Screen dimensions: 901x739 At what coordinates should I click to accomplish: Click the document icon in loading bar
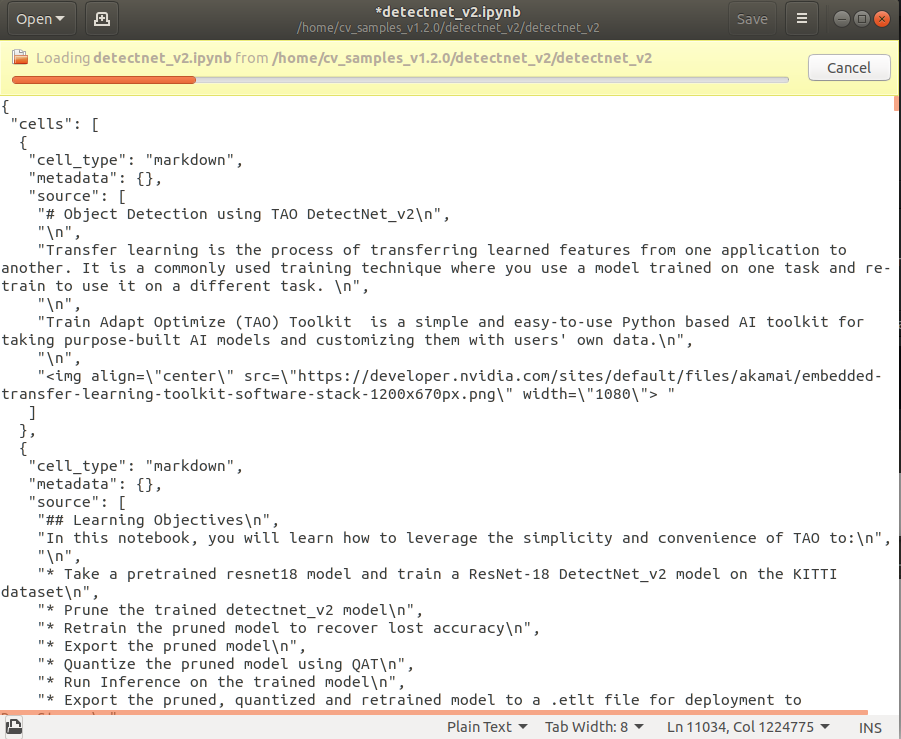(x=20, y=57)
